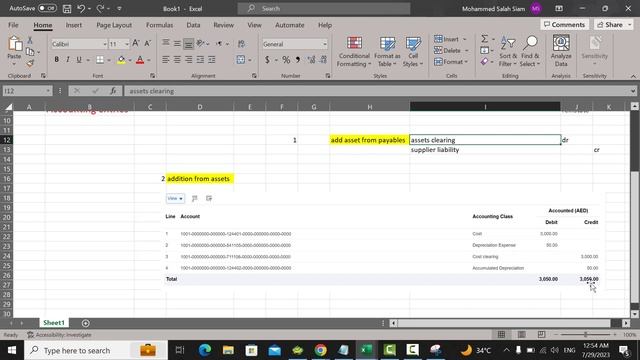Align text to the left
The height and width of the screenshot is (360, 640).
165,60
